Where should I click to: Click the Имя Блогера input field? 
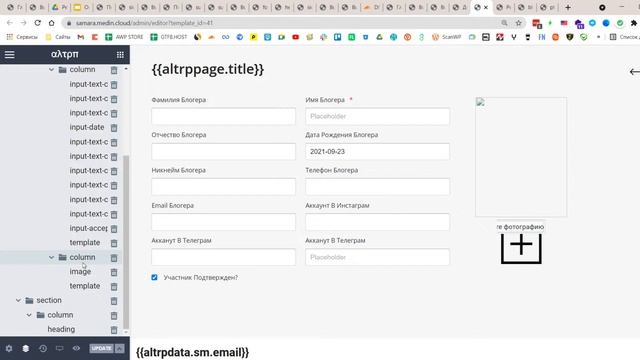pyautogui.click(x=377, y=116)
